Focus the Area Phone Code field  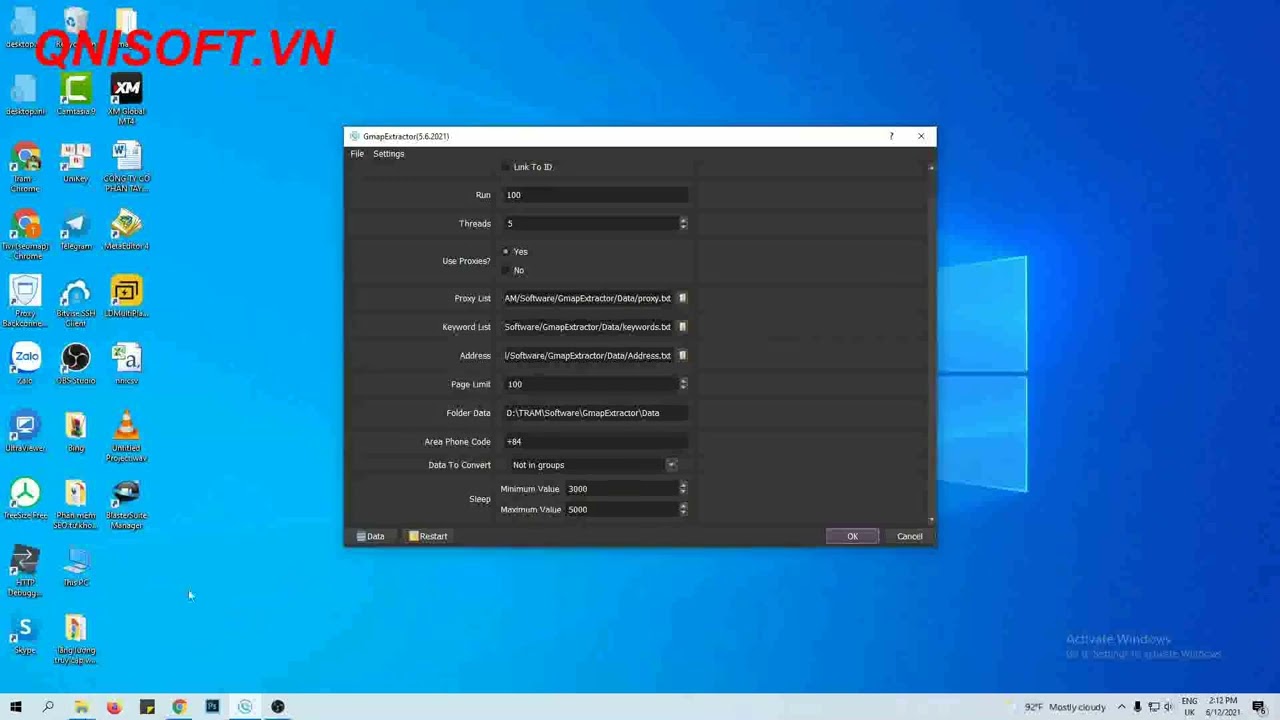pyautogui.click(x=595, y=441)
